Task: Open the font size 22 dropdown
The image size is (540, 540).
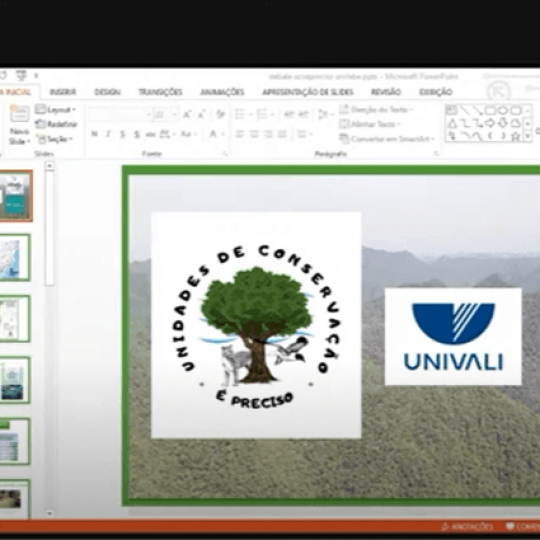Action: (174, 114)
